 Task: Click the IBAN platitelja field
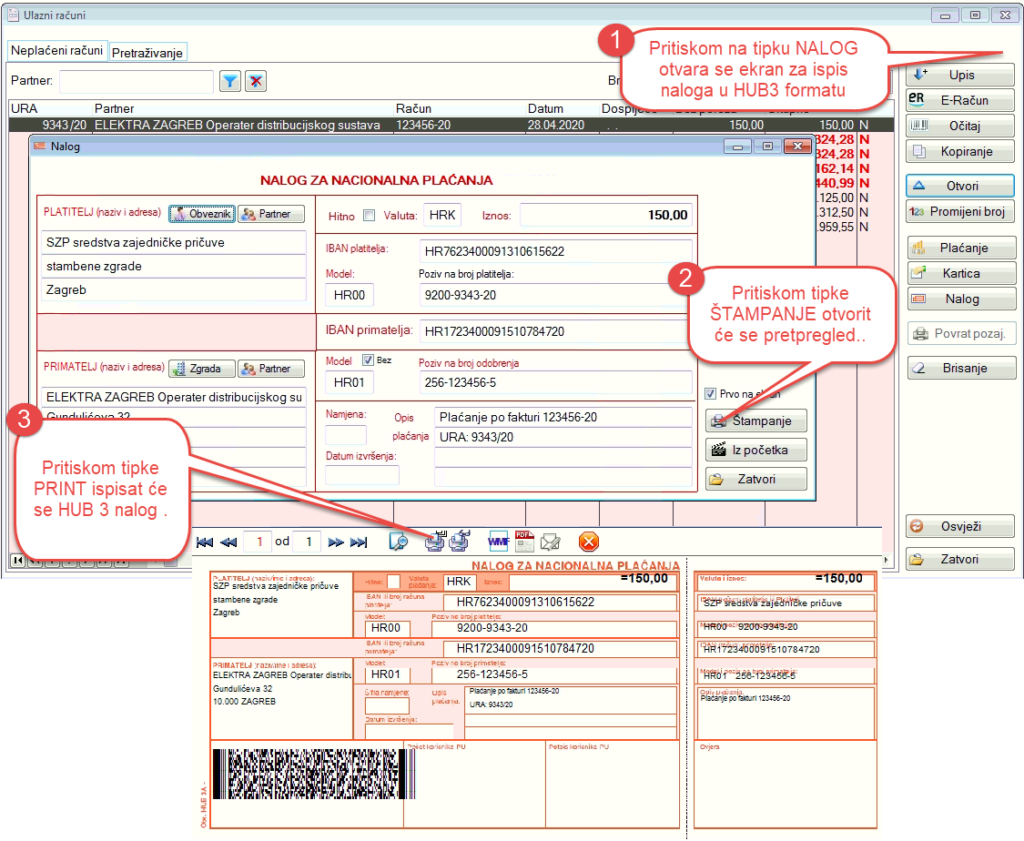555,251
